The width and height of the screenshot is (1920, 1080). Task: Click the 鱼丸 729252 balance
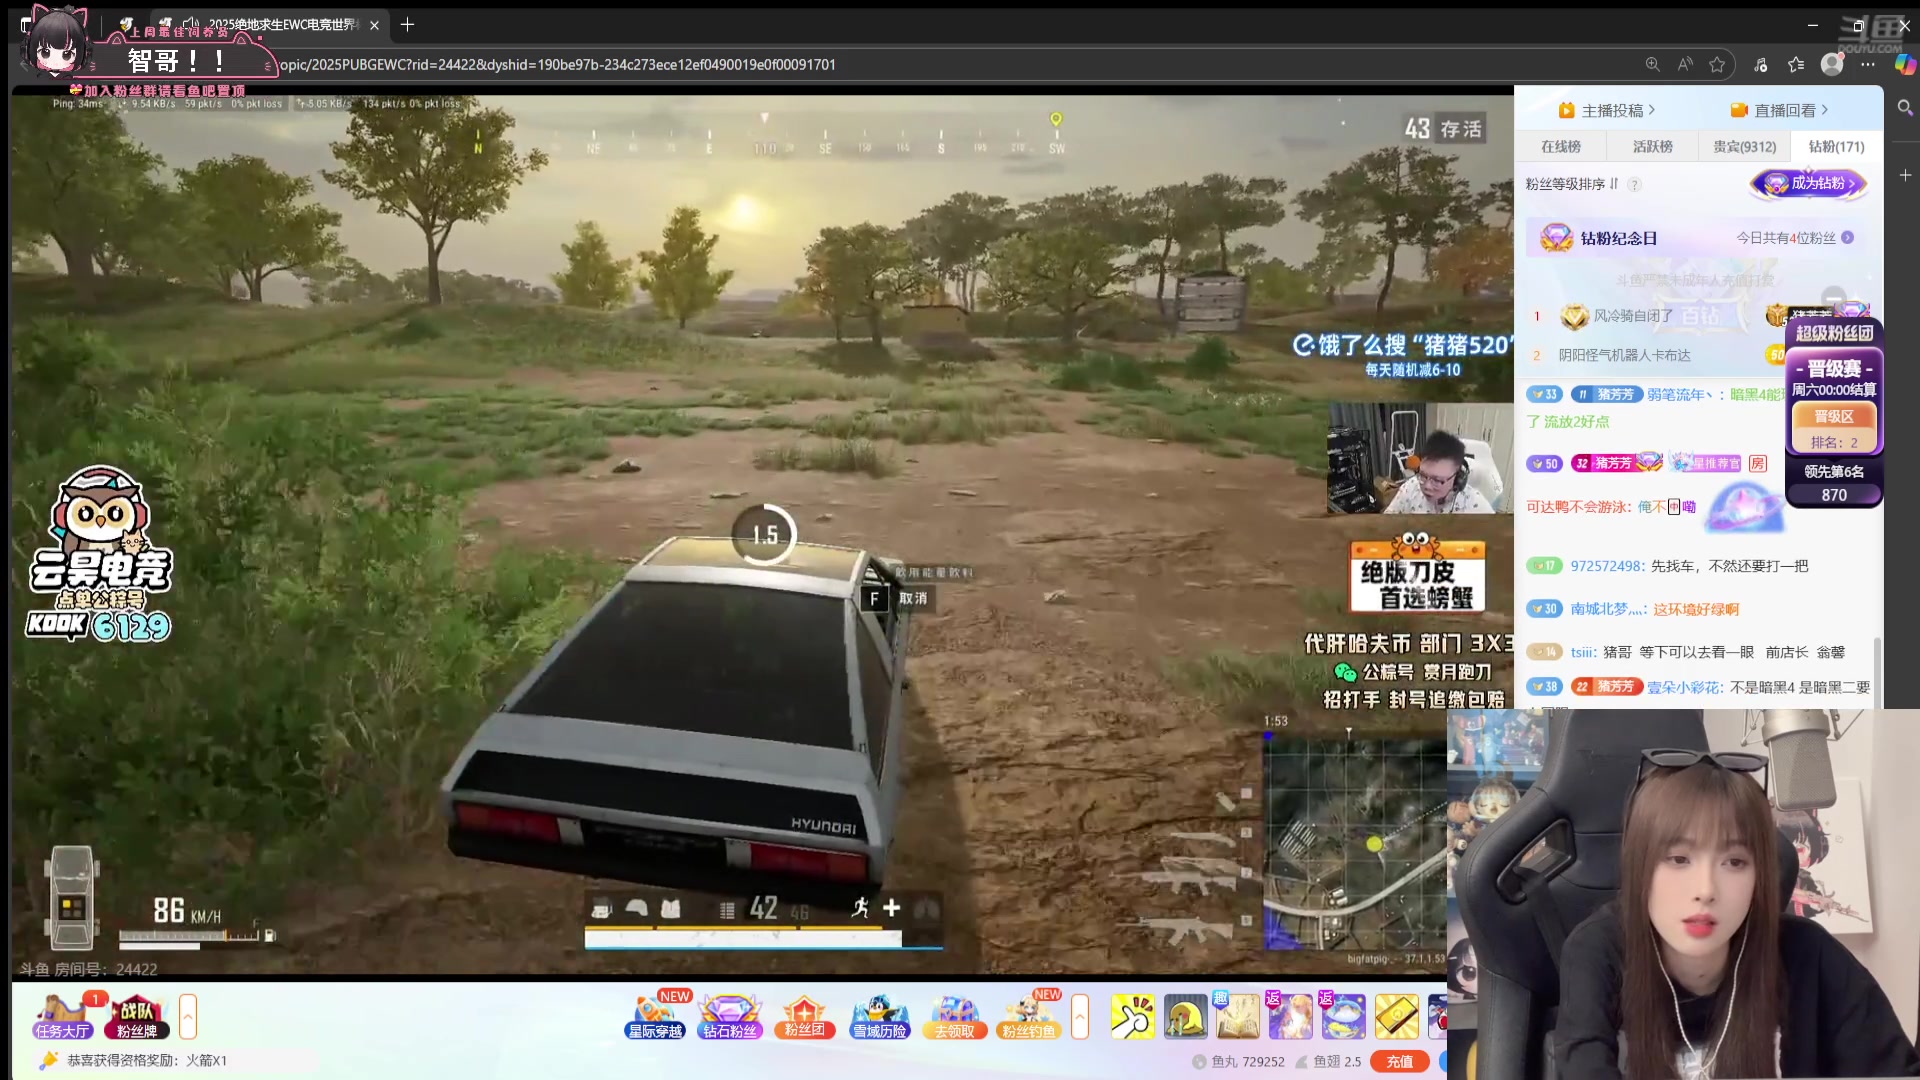tap(1238, 1061)
